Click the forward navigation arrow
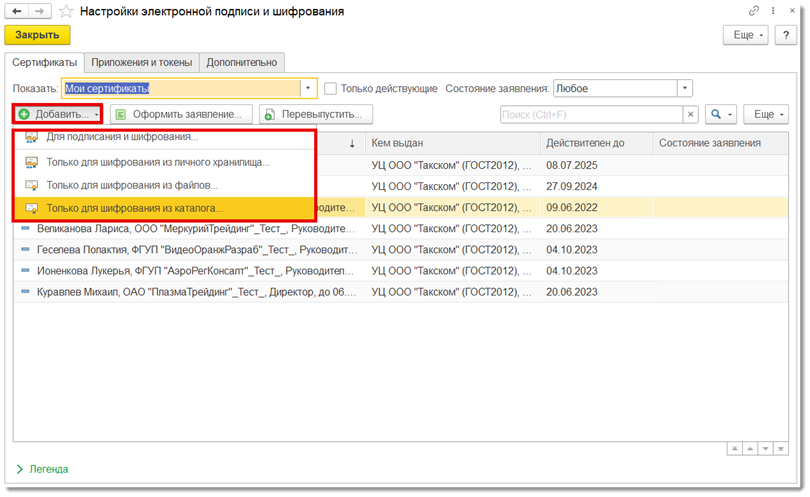810x497 pixels. (41, 11)
